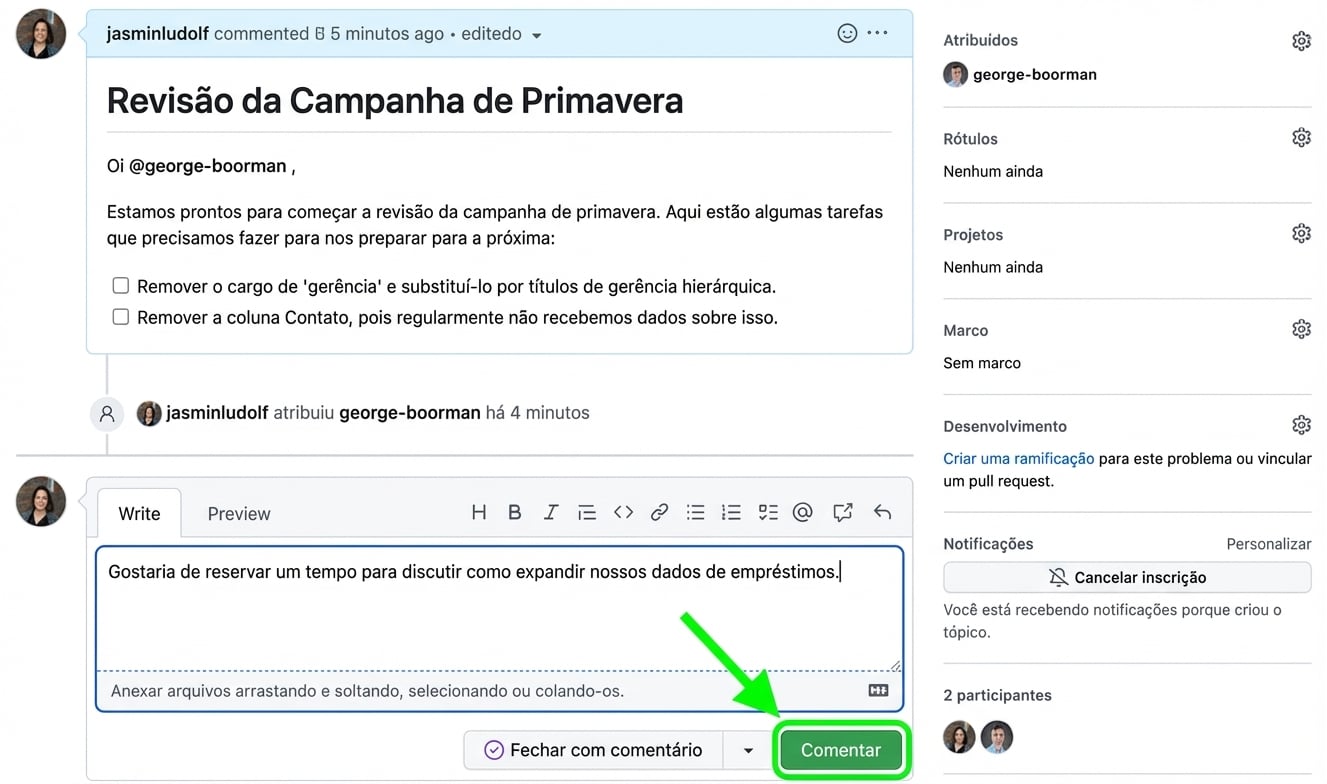This screenshot has height=784, width=1327.
Task: Insert a task list icon
Action: tap(767, 512)
